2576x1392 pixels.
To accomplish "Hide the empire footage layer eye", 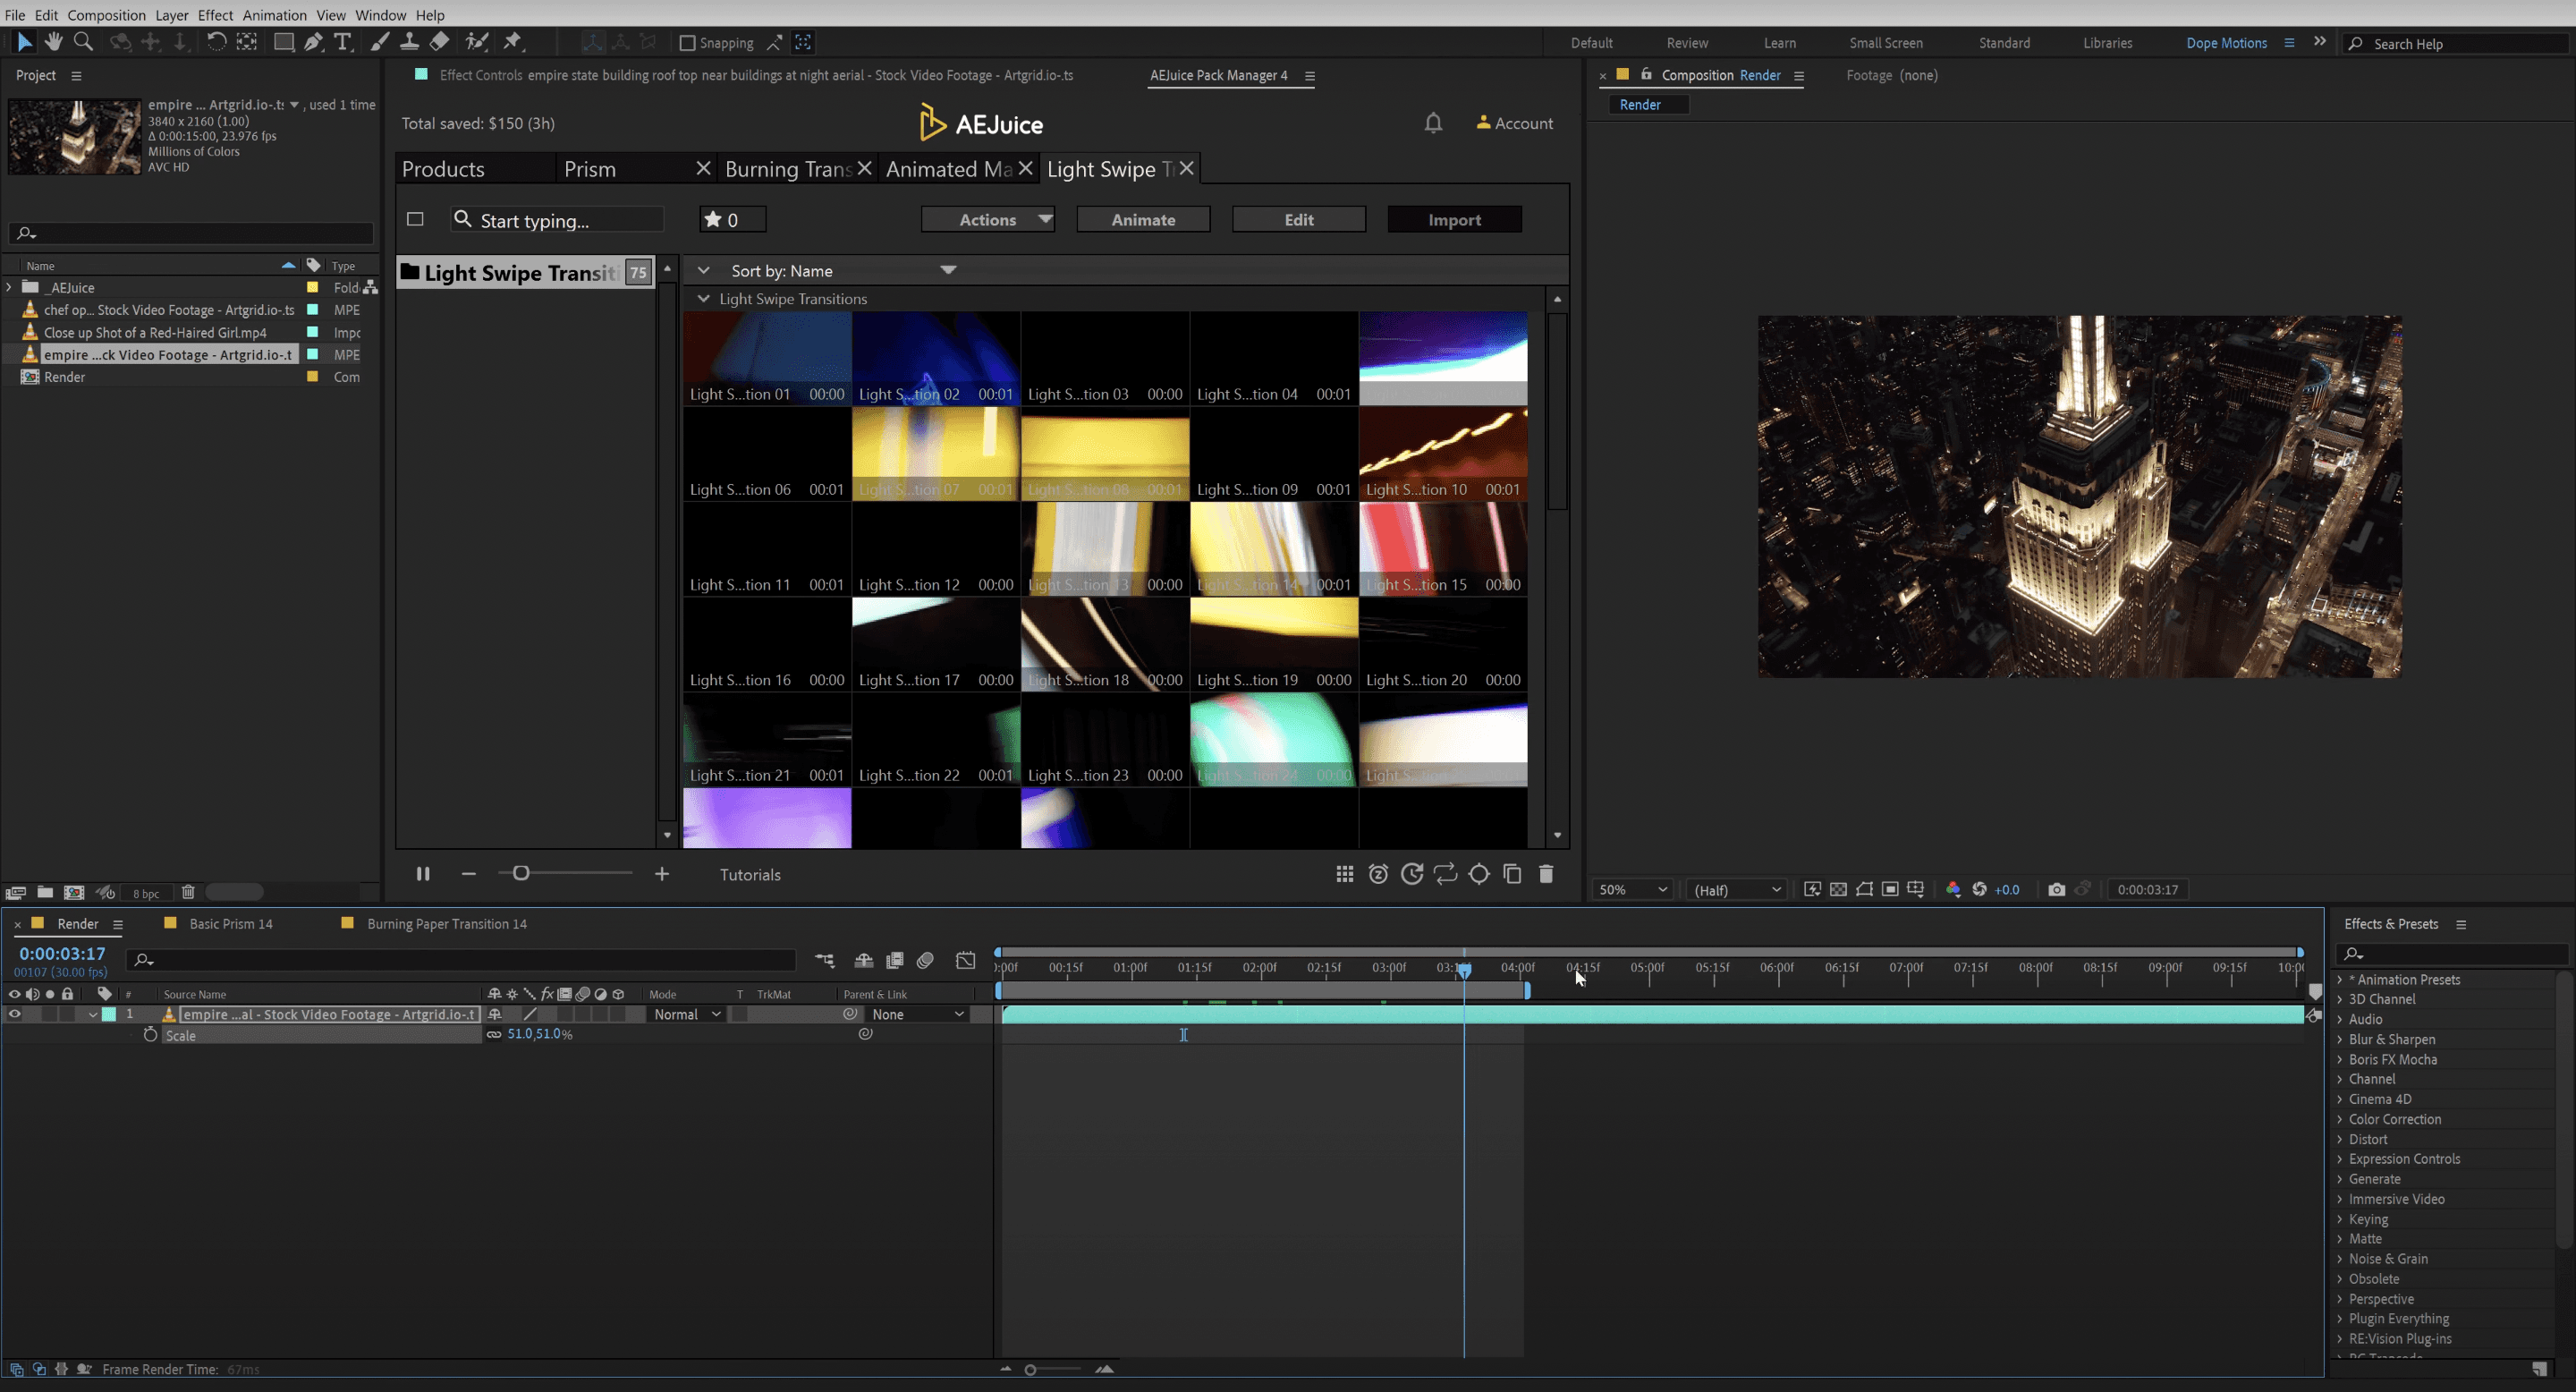I will [x=14, y=1014].
